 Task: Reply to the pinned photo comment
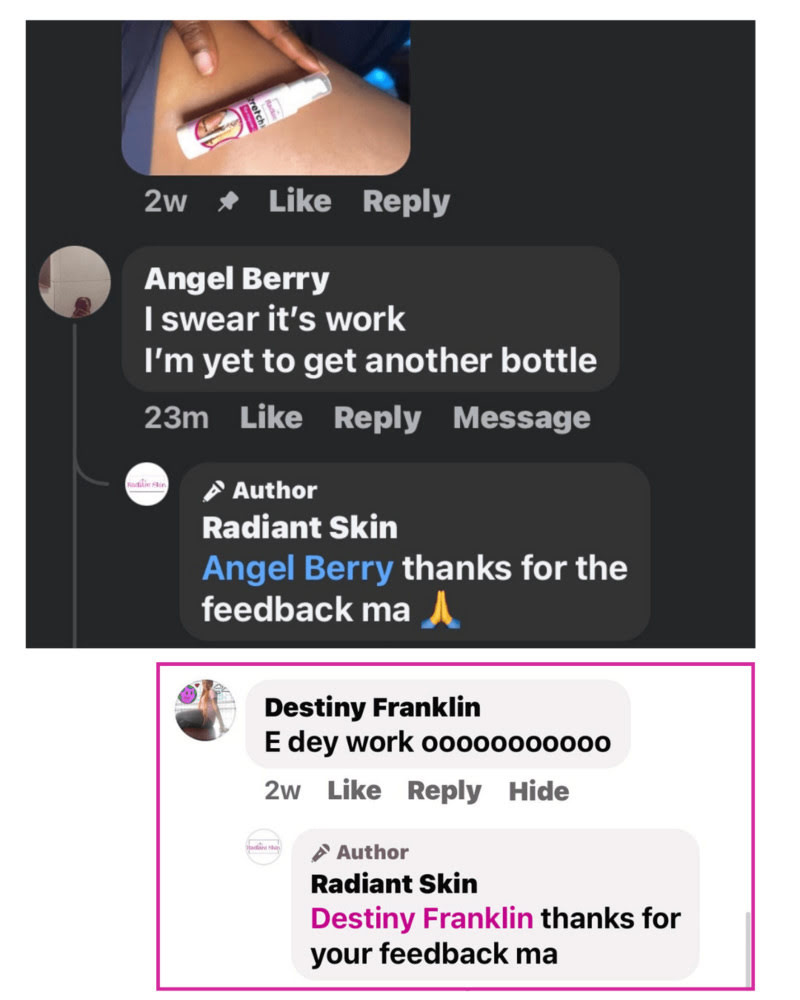pos(406,202)
